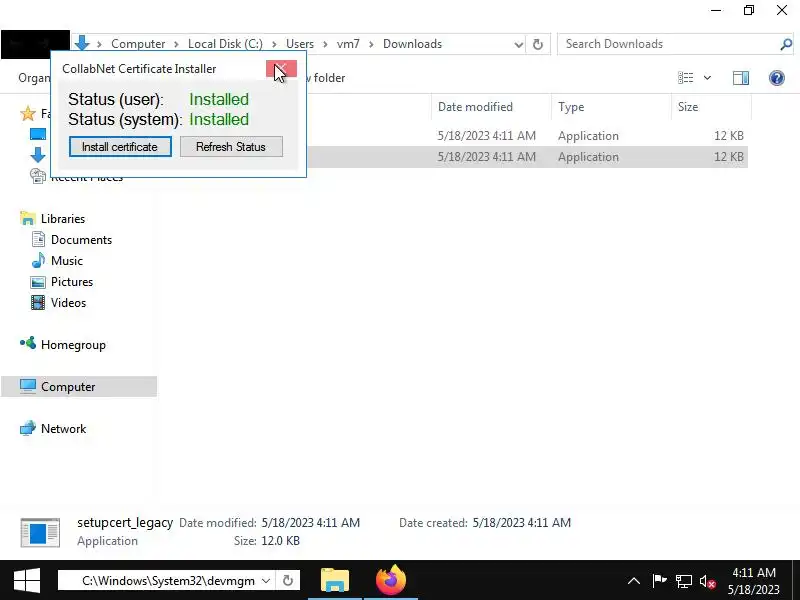The width and height of the screenshot is (800, 600).
Task: Open the chevron after the Users breadcrumb
Action: [x=325, y=44]
